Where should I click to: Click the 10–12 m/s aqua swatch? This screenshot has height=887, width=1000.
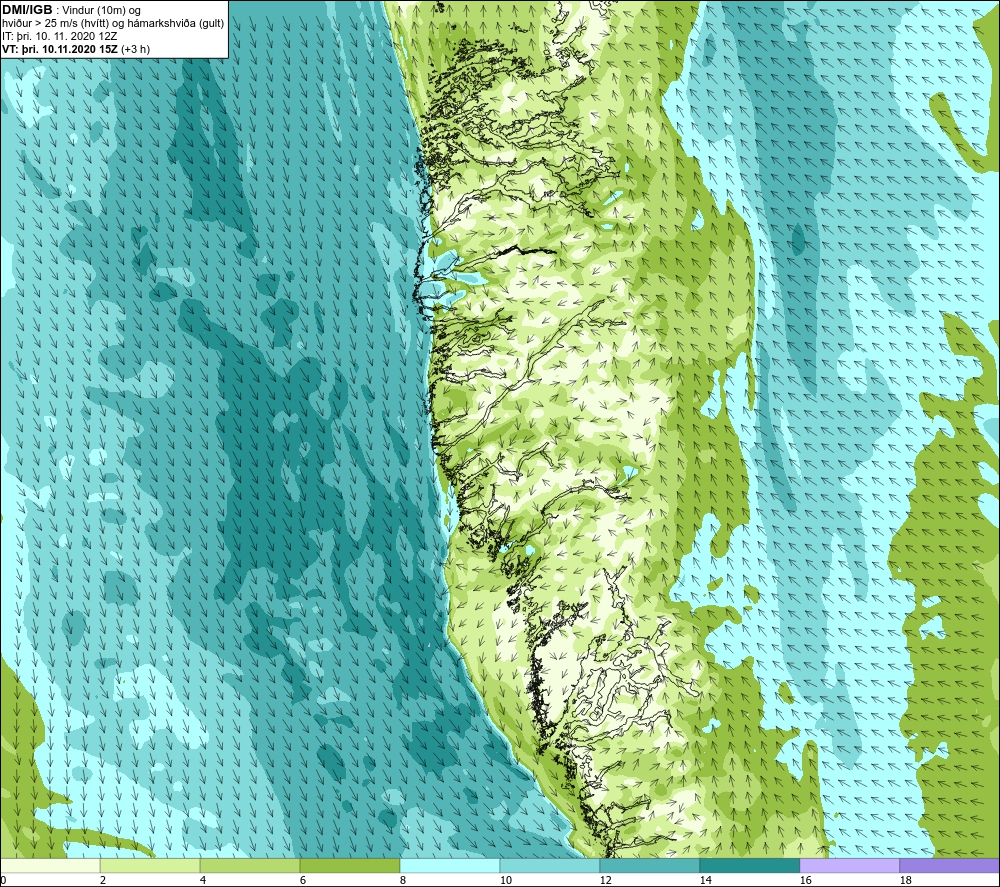coord(550,865)
